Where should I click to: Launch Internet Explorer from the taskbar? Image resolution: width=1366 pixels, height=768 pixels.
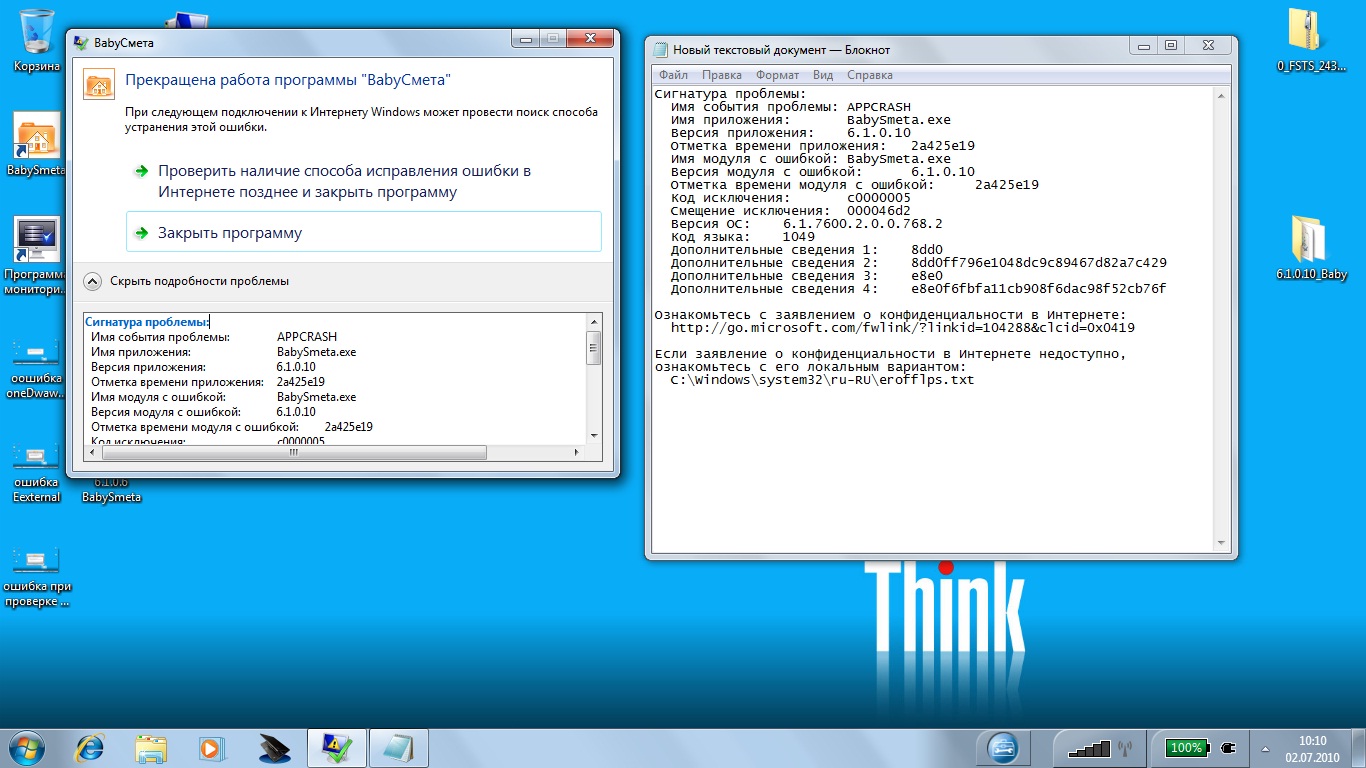click(90, 747)
